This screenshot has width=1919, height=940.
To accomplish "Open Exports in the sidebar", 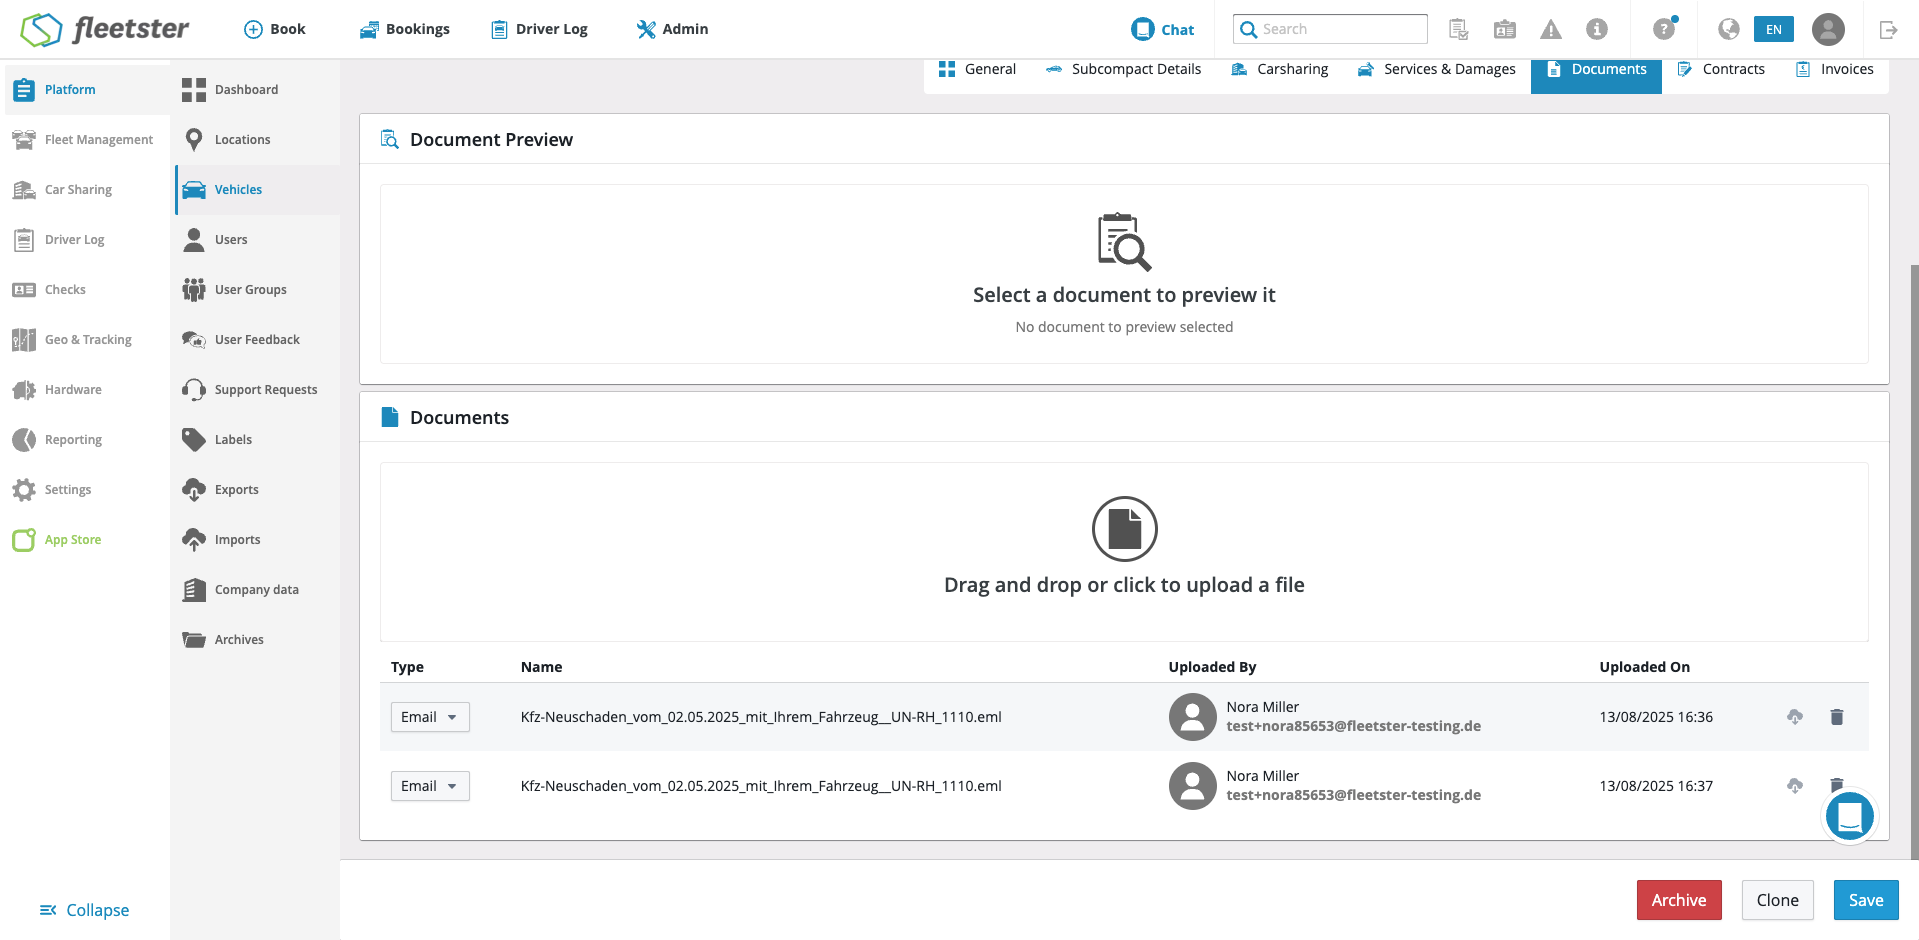I will (257, 490).
